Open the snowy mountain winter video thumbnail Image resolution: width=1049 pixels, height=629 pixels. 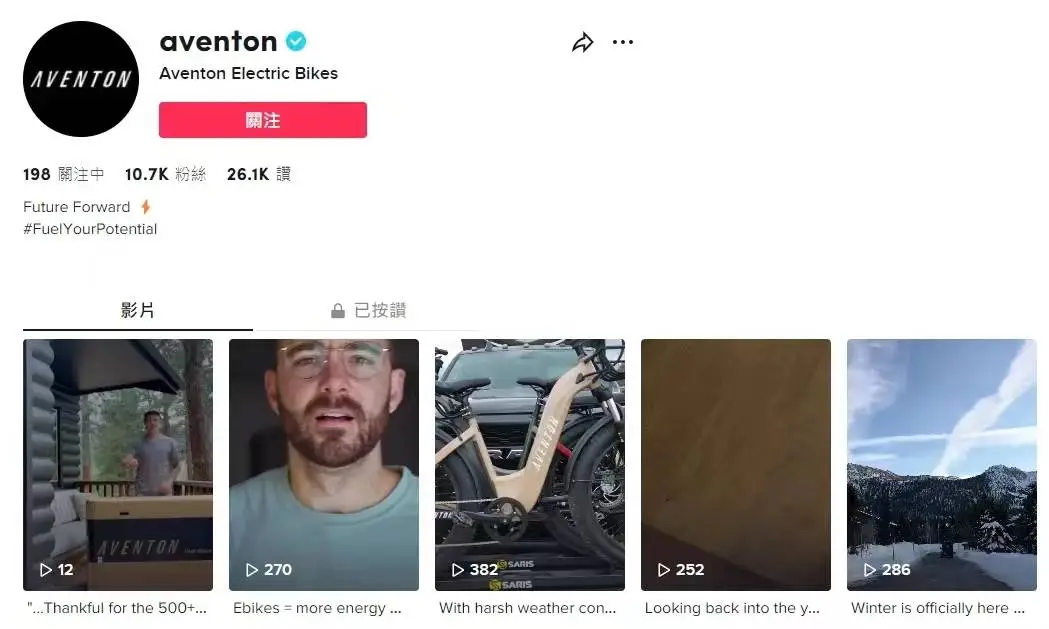tap(941, 465)
